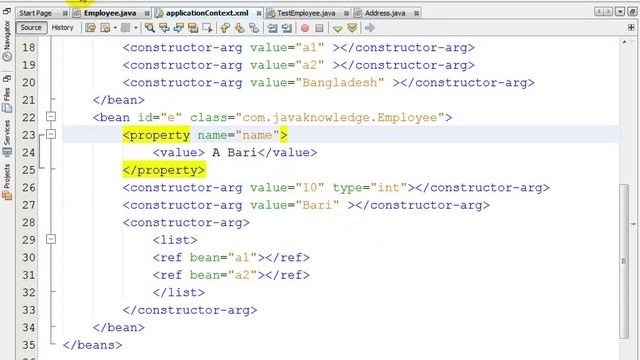Start macro recording with red circle
The image size is (640, 360).
pyautogui.click(x=305, y=28)
